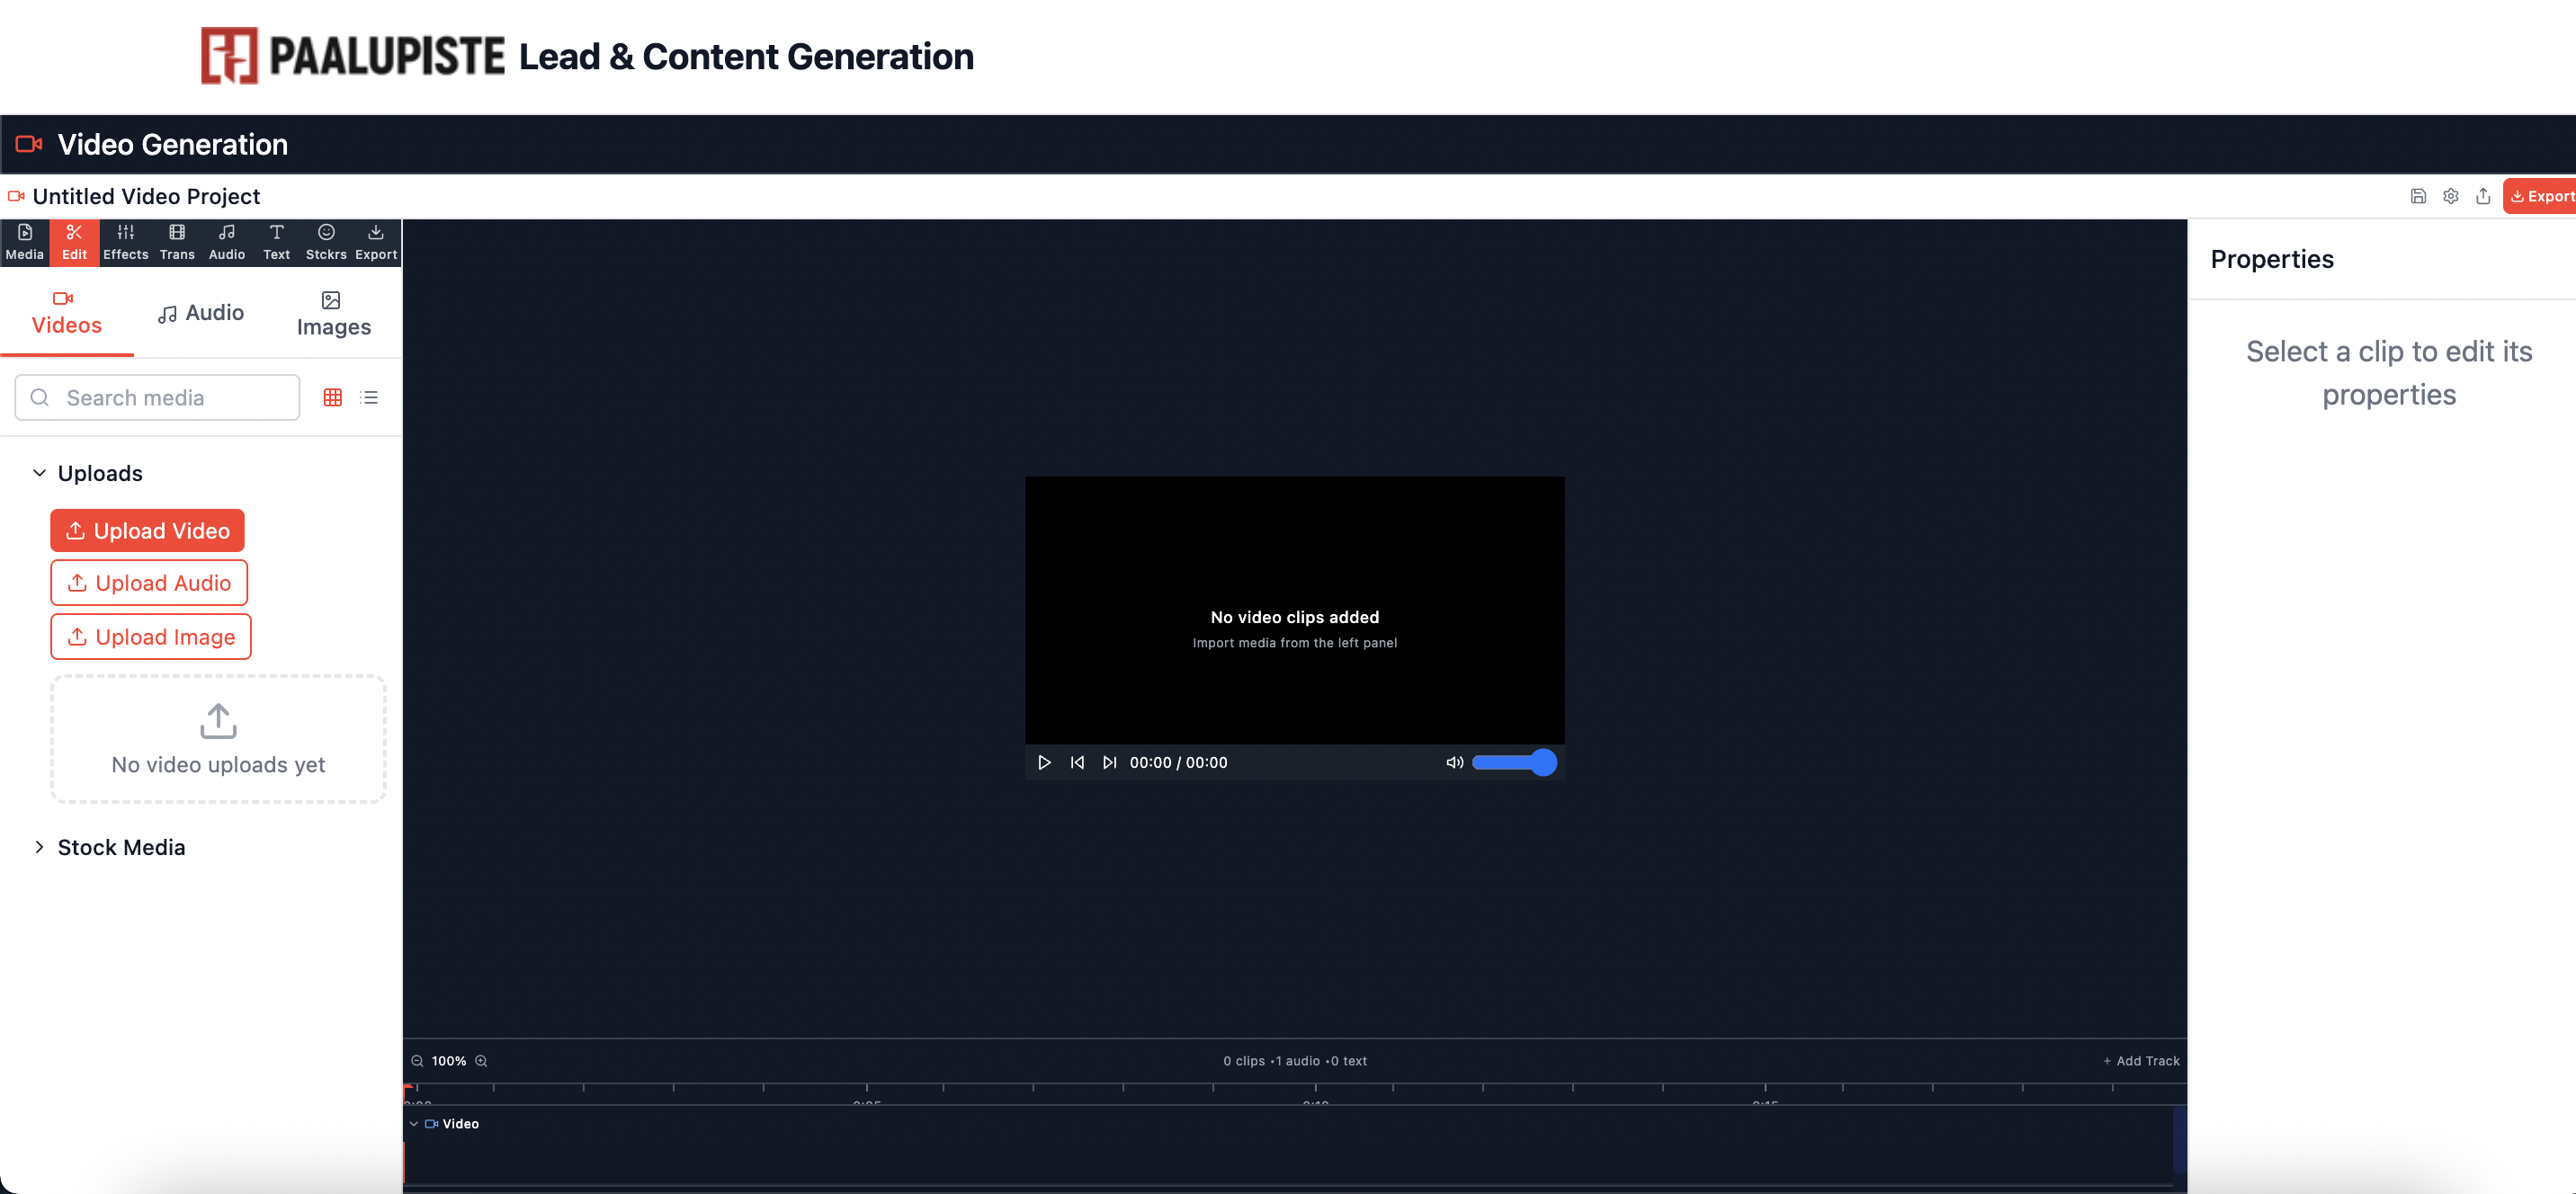Image resolution: width=2576 pixels, height=1194 pixels.
Task: Click the black video preview canvas
Action: [1295, 610]
